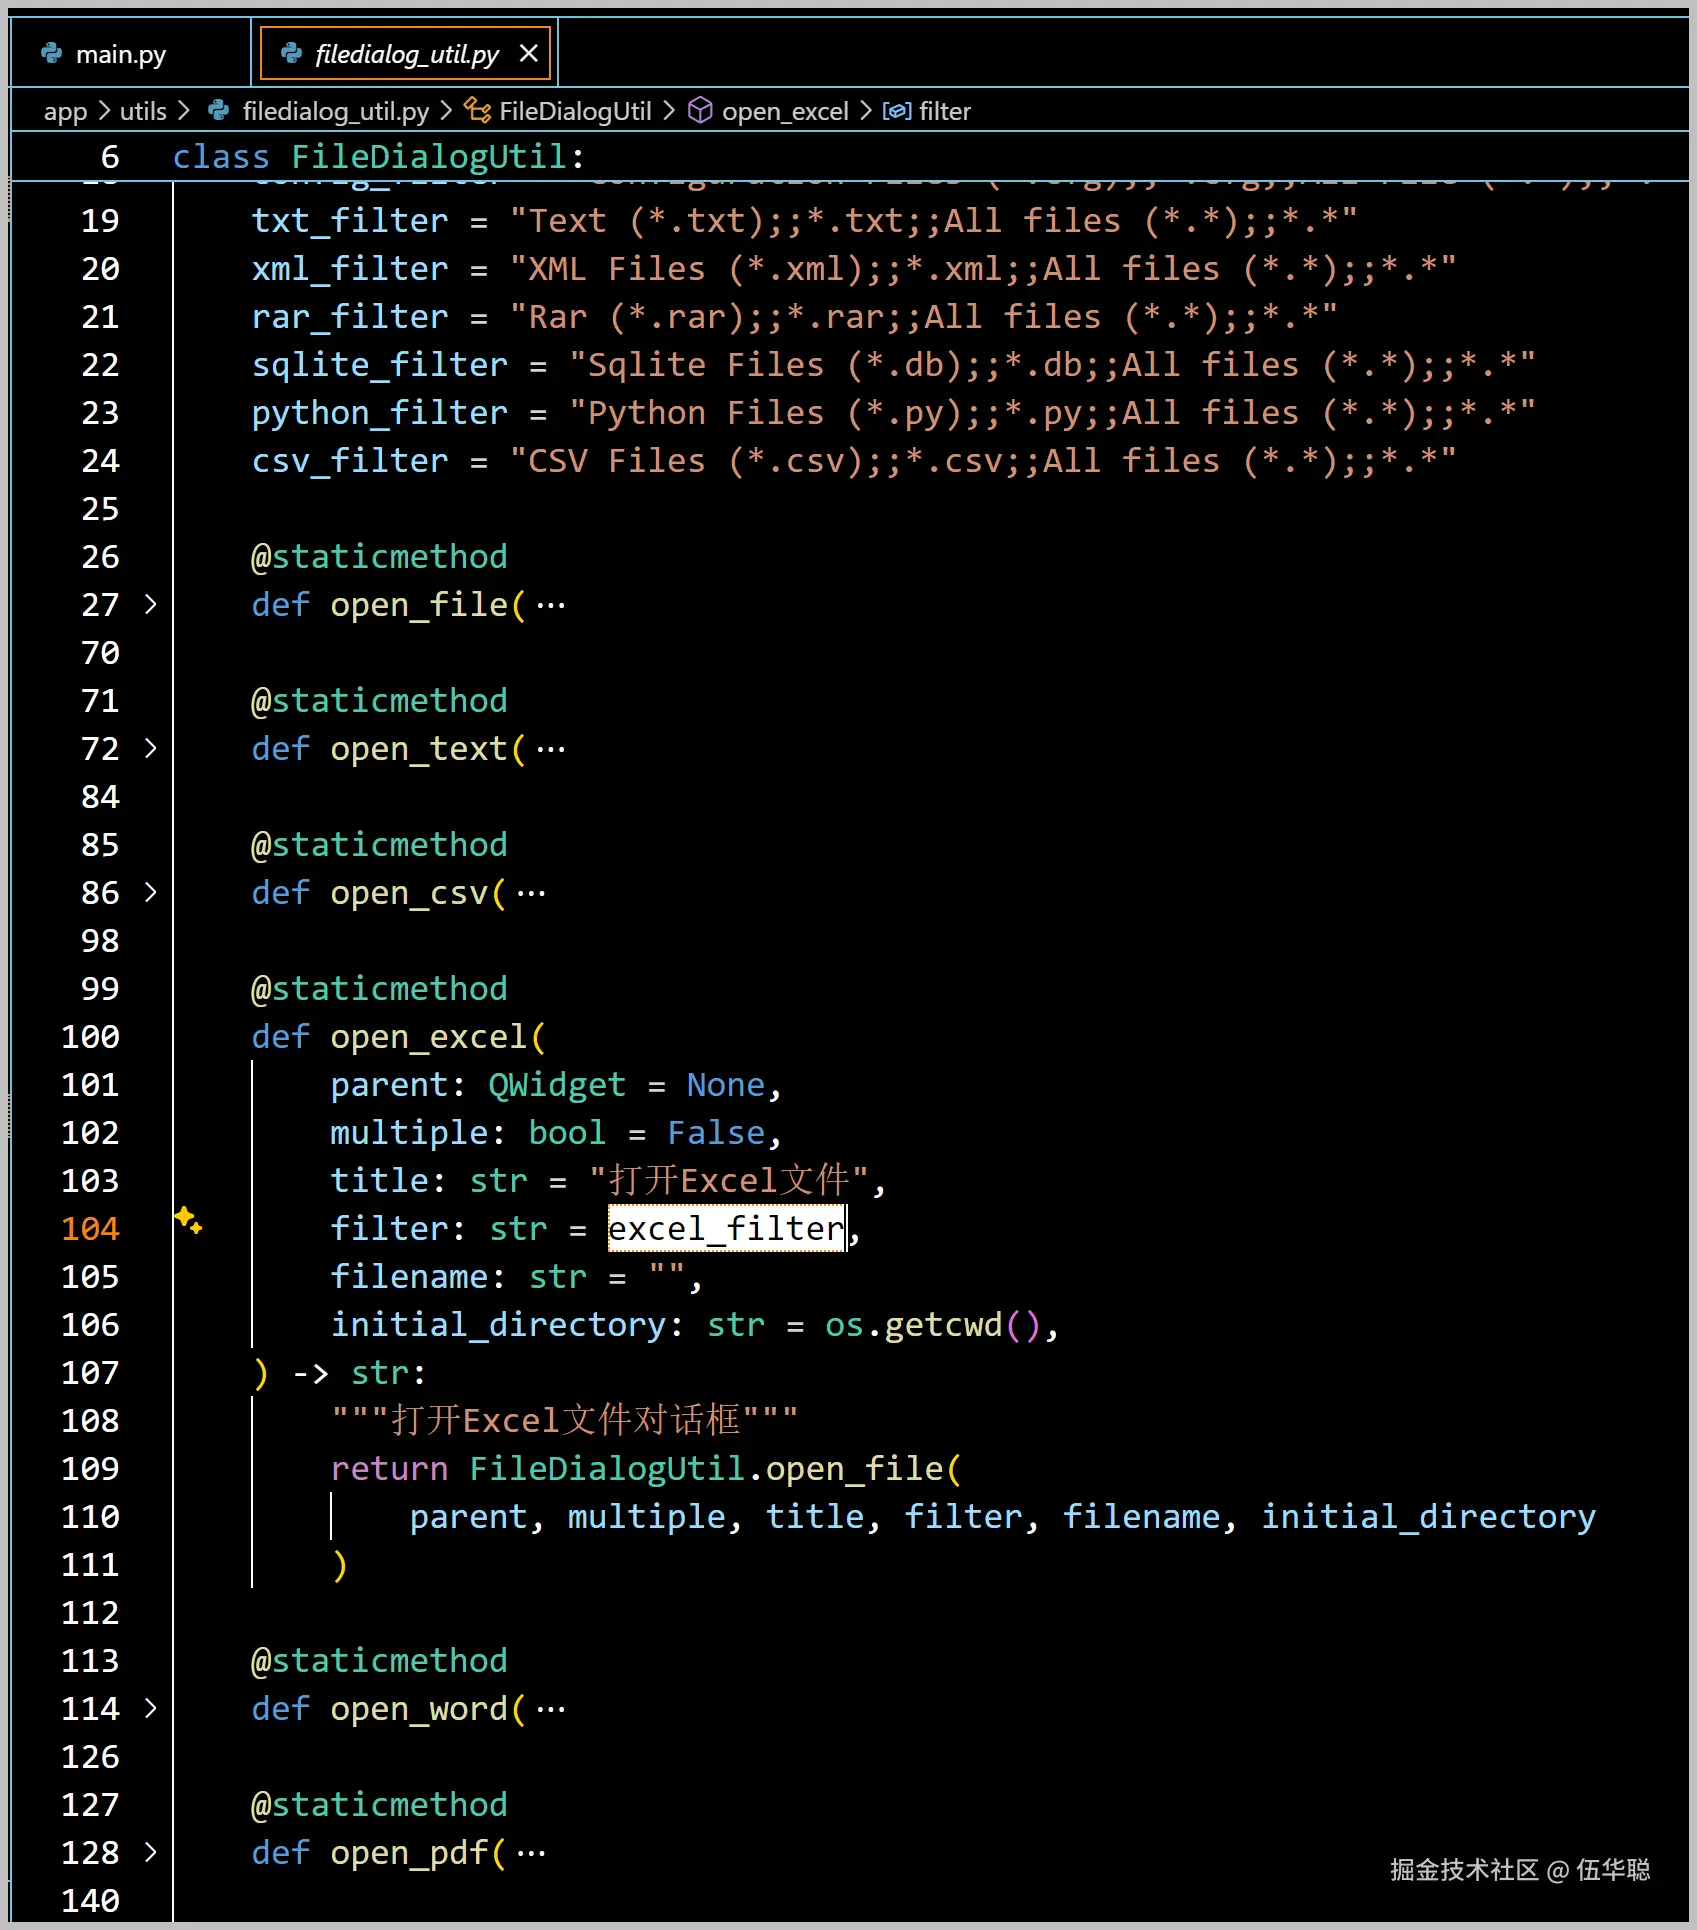The image size is (1697, 1930).
Task: Click the sqlite_filter variable on line 22
Action: [380, 365]
